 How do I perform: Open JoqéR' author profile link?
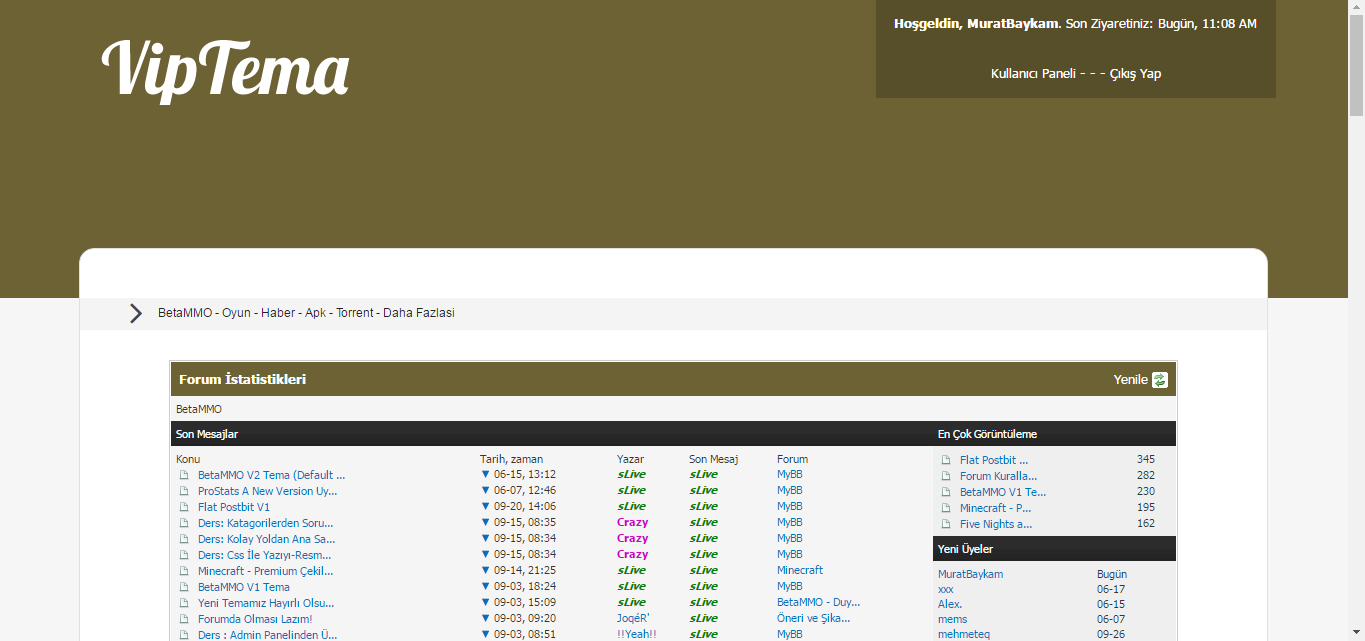click(633, 618)
